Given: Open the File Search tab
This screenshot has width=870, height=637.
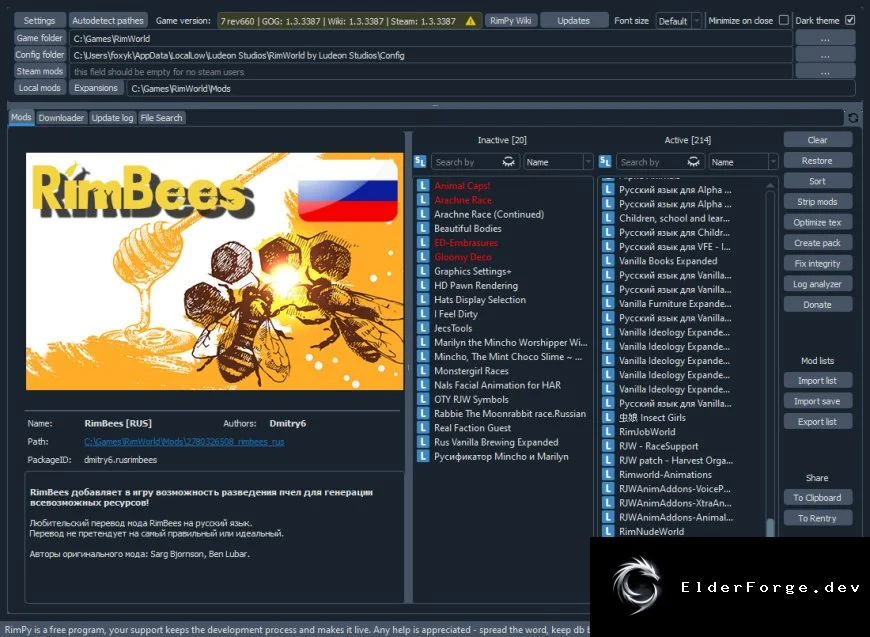Looking at the screenshot, I should 161,118.
